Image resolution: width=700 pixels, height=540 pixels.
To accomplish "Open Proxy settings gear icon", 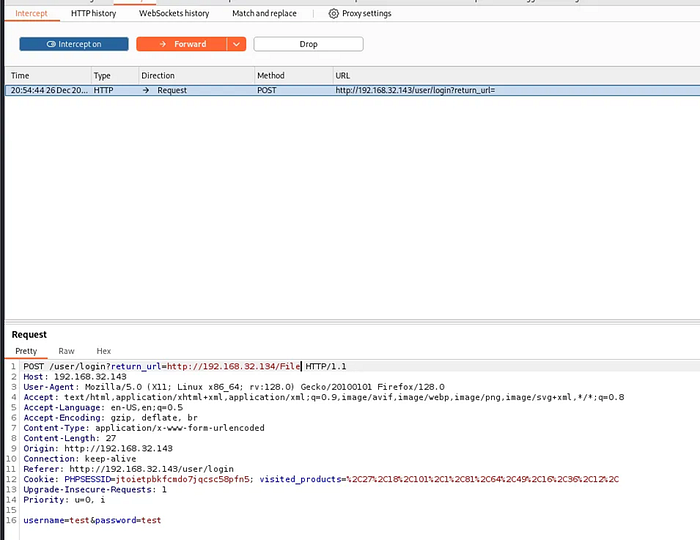I will click(x=333, y=13).
